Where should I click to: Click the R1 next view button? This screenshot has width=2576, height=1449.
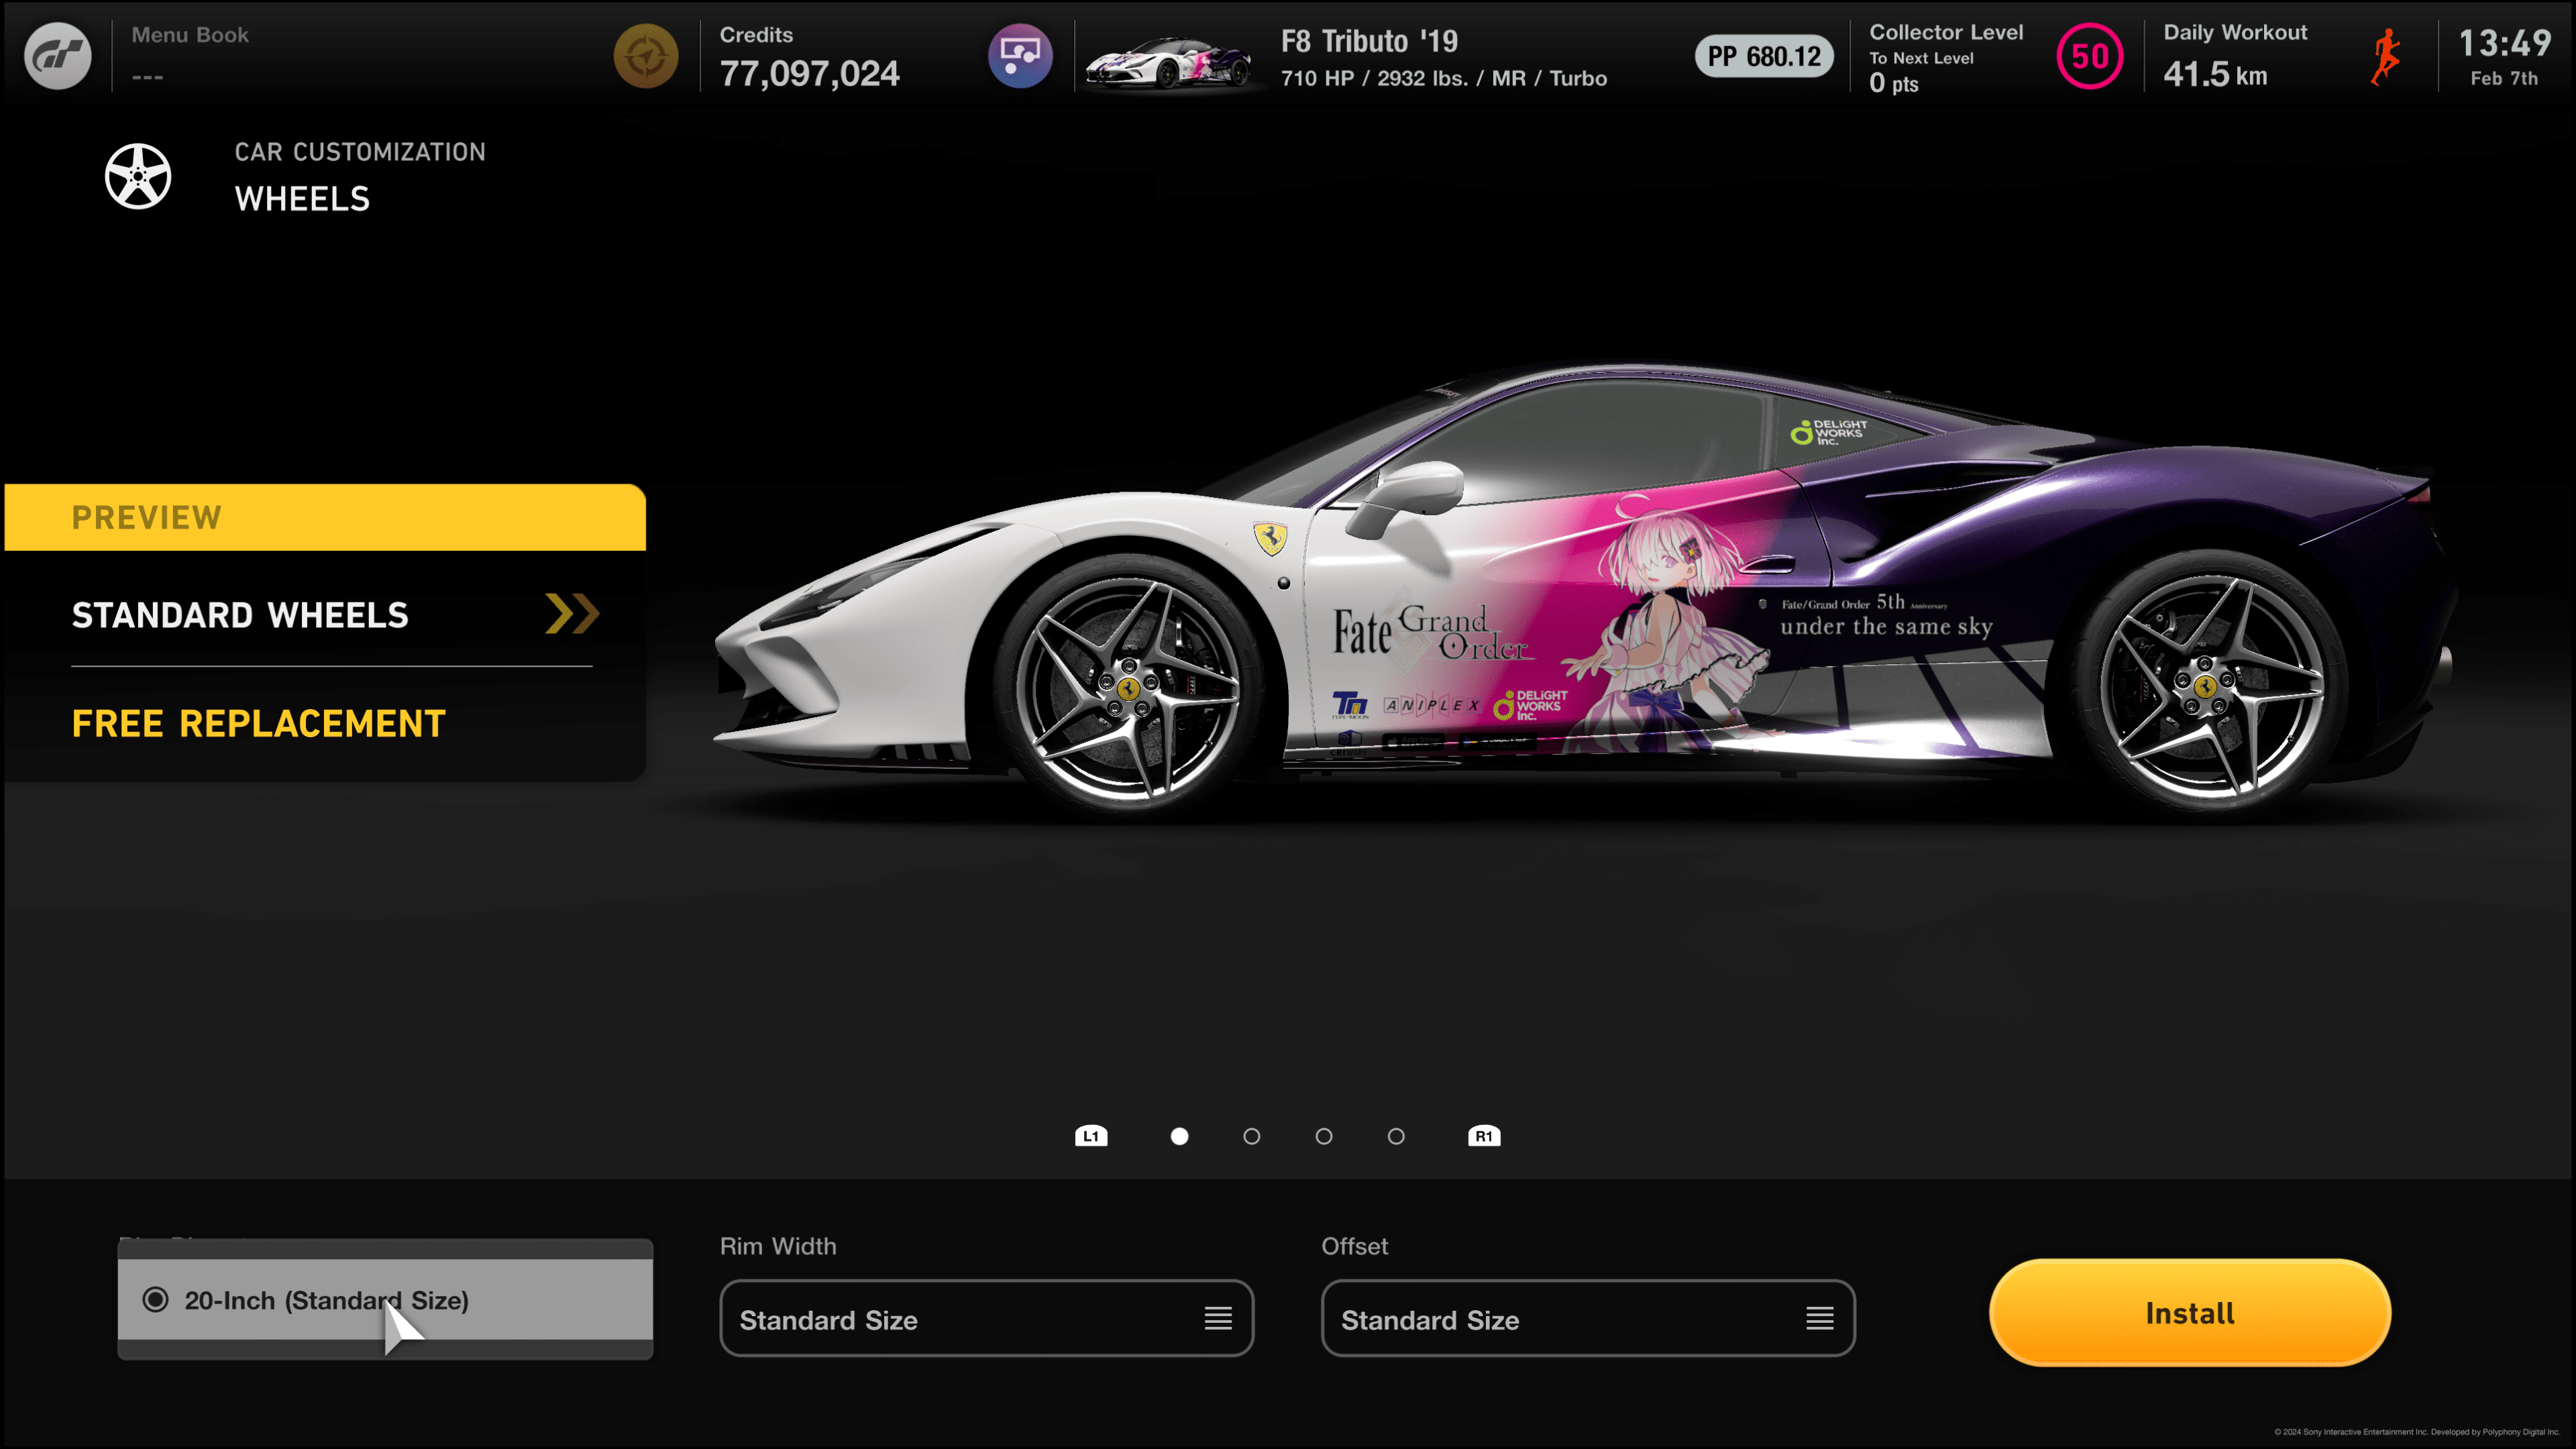coord(1484,1136)
